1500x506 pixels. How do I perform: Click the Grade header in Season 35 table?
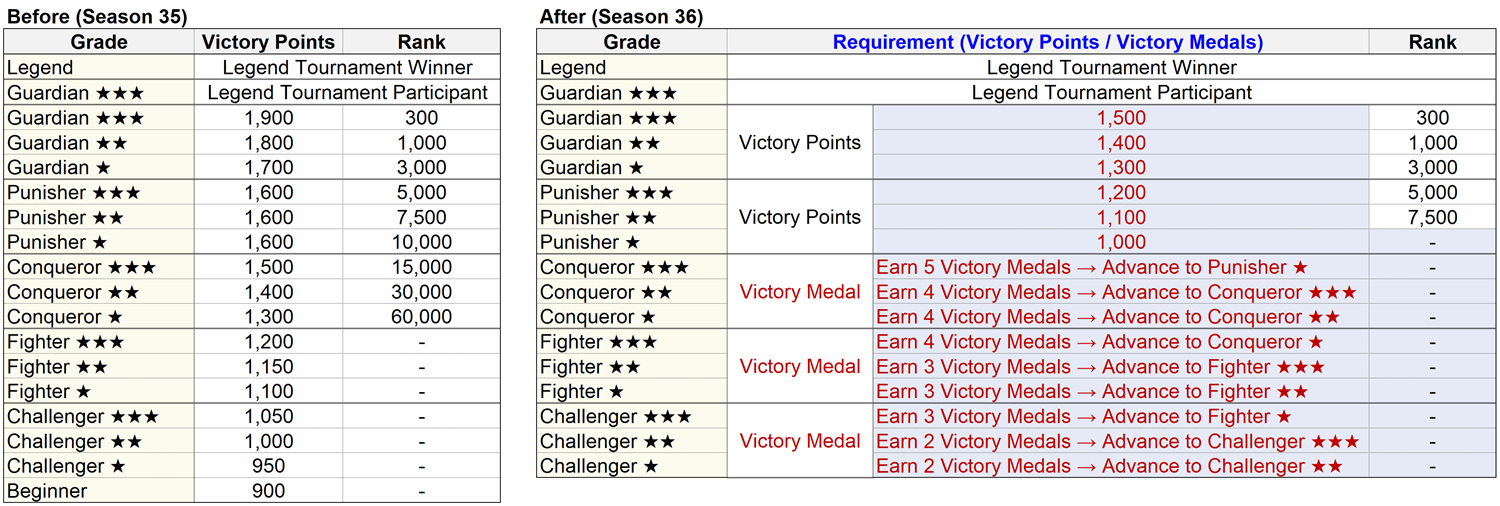click(x=99, y=42)
